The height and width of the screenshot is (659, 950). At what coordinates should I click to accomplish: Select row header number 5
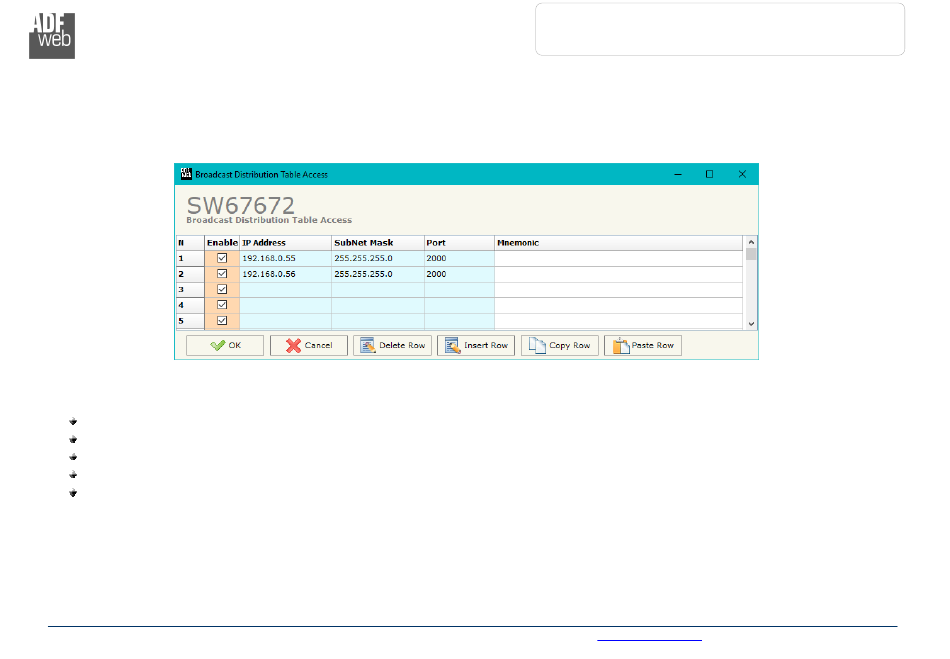point(190,321)
